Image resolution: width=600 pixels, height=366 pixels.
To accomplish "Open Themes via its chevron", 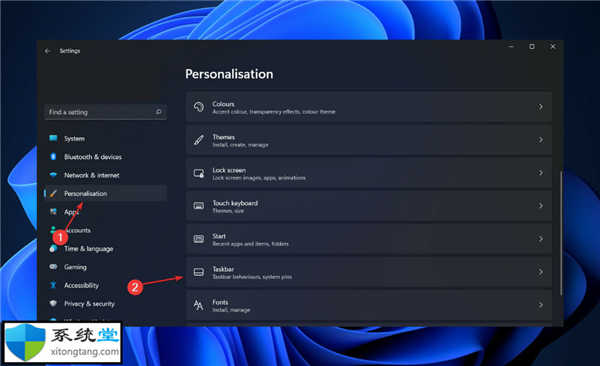I will coord(540,140).
